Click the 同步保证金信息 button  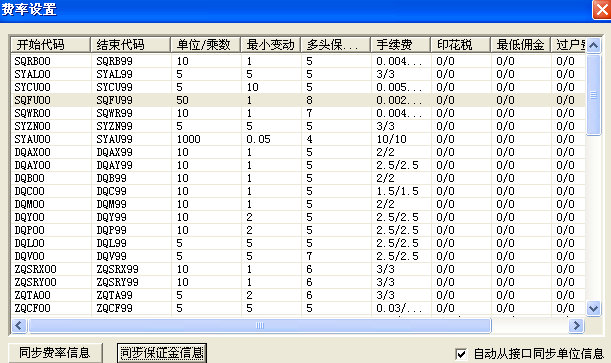(162, 353)
